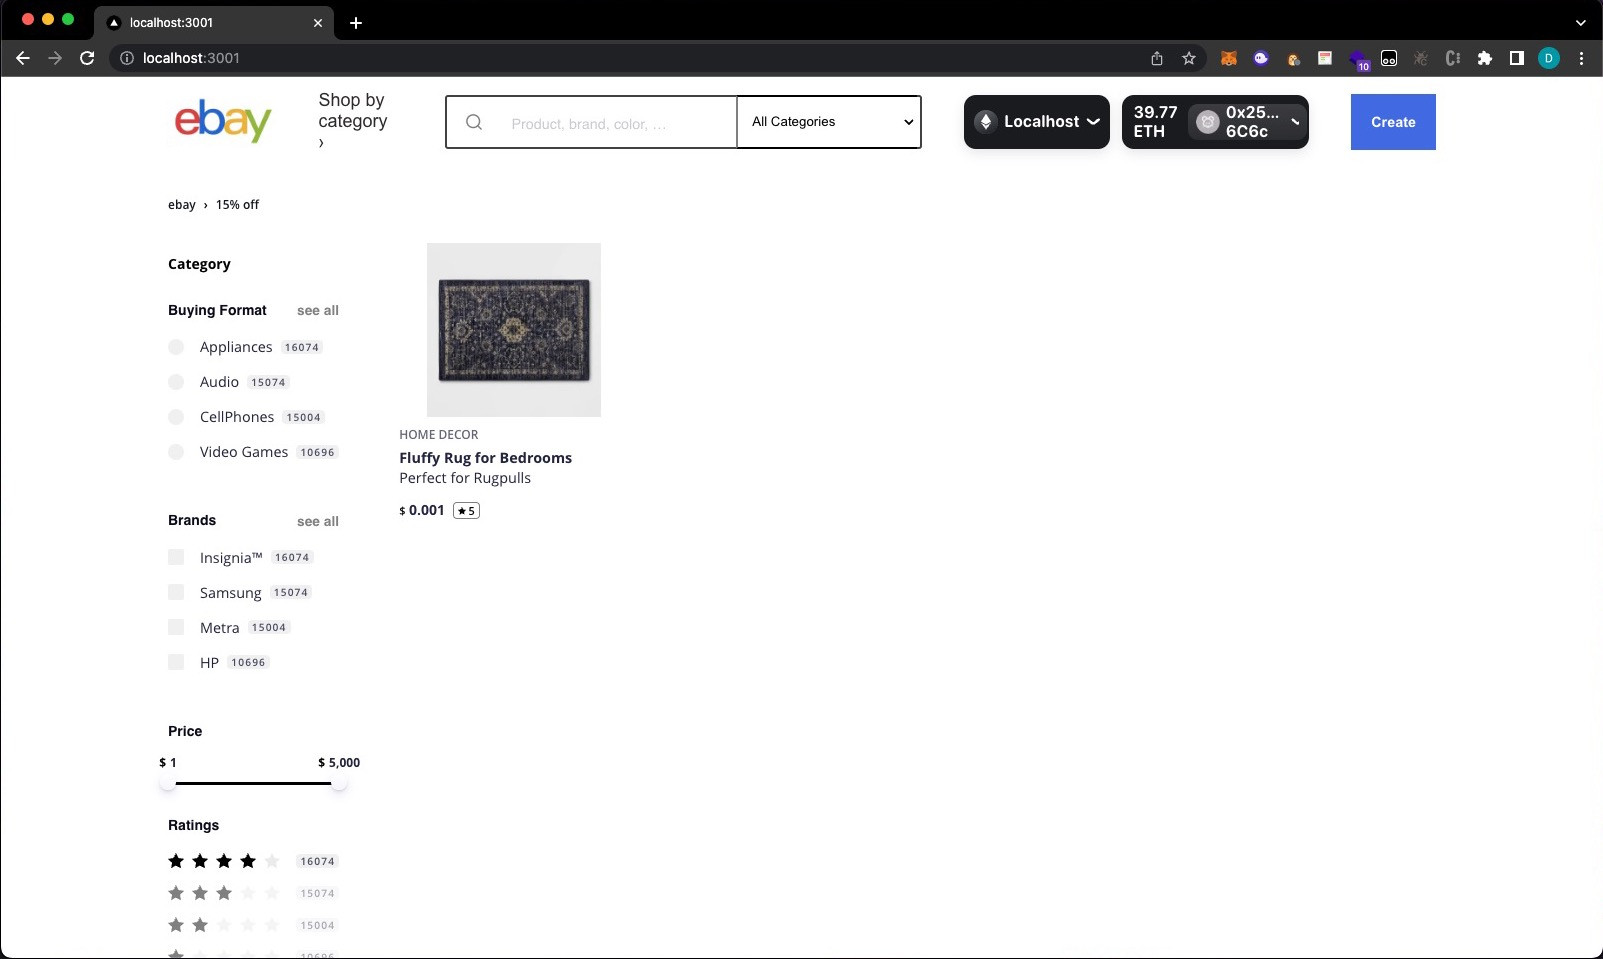Click the eBay logo in the header

[x=221, y=121]
